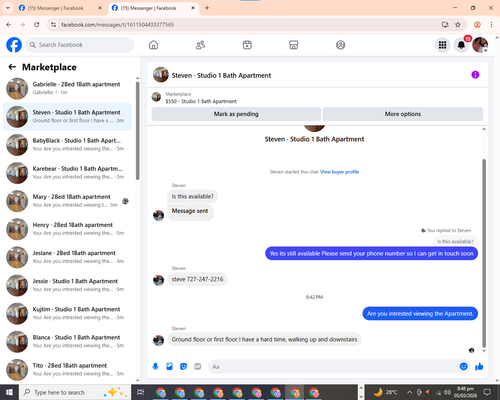Open the Home feed icon
The image size is (500, 400).
coord(153,45)
